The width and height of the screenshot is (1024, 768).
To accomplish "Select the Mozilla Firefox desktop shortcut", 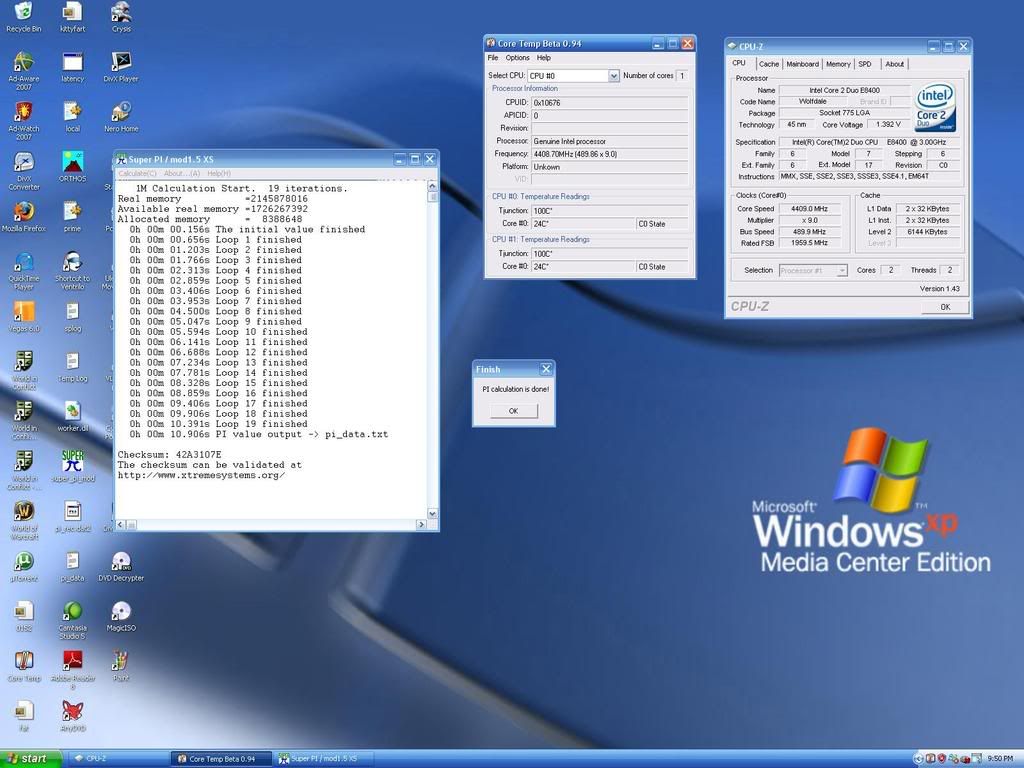I will pyautogui.click(x=24, y=217).
